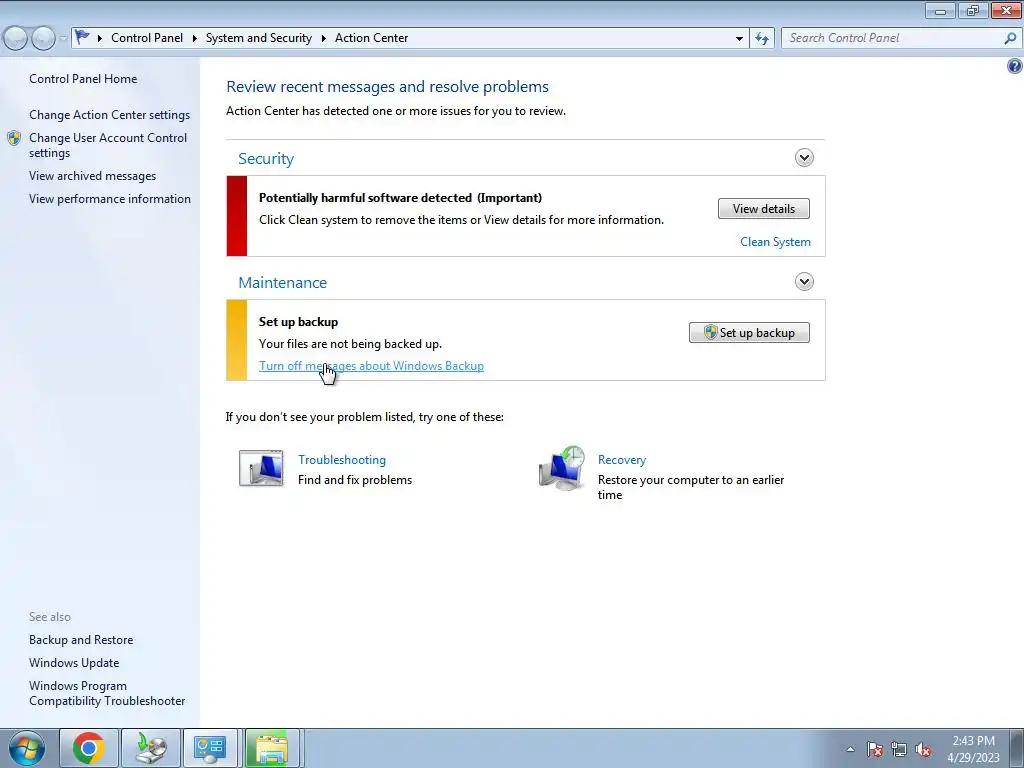The height and width of the screenshot is (768, 1024).
Task: Open Backup and Restore link
Action: point(81,640)
